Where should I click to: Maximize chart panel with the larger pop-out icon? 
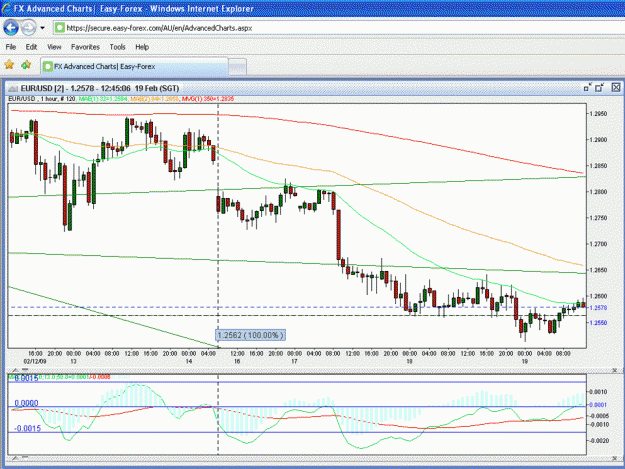click(599, 87)
